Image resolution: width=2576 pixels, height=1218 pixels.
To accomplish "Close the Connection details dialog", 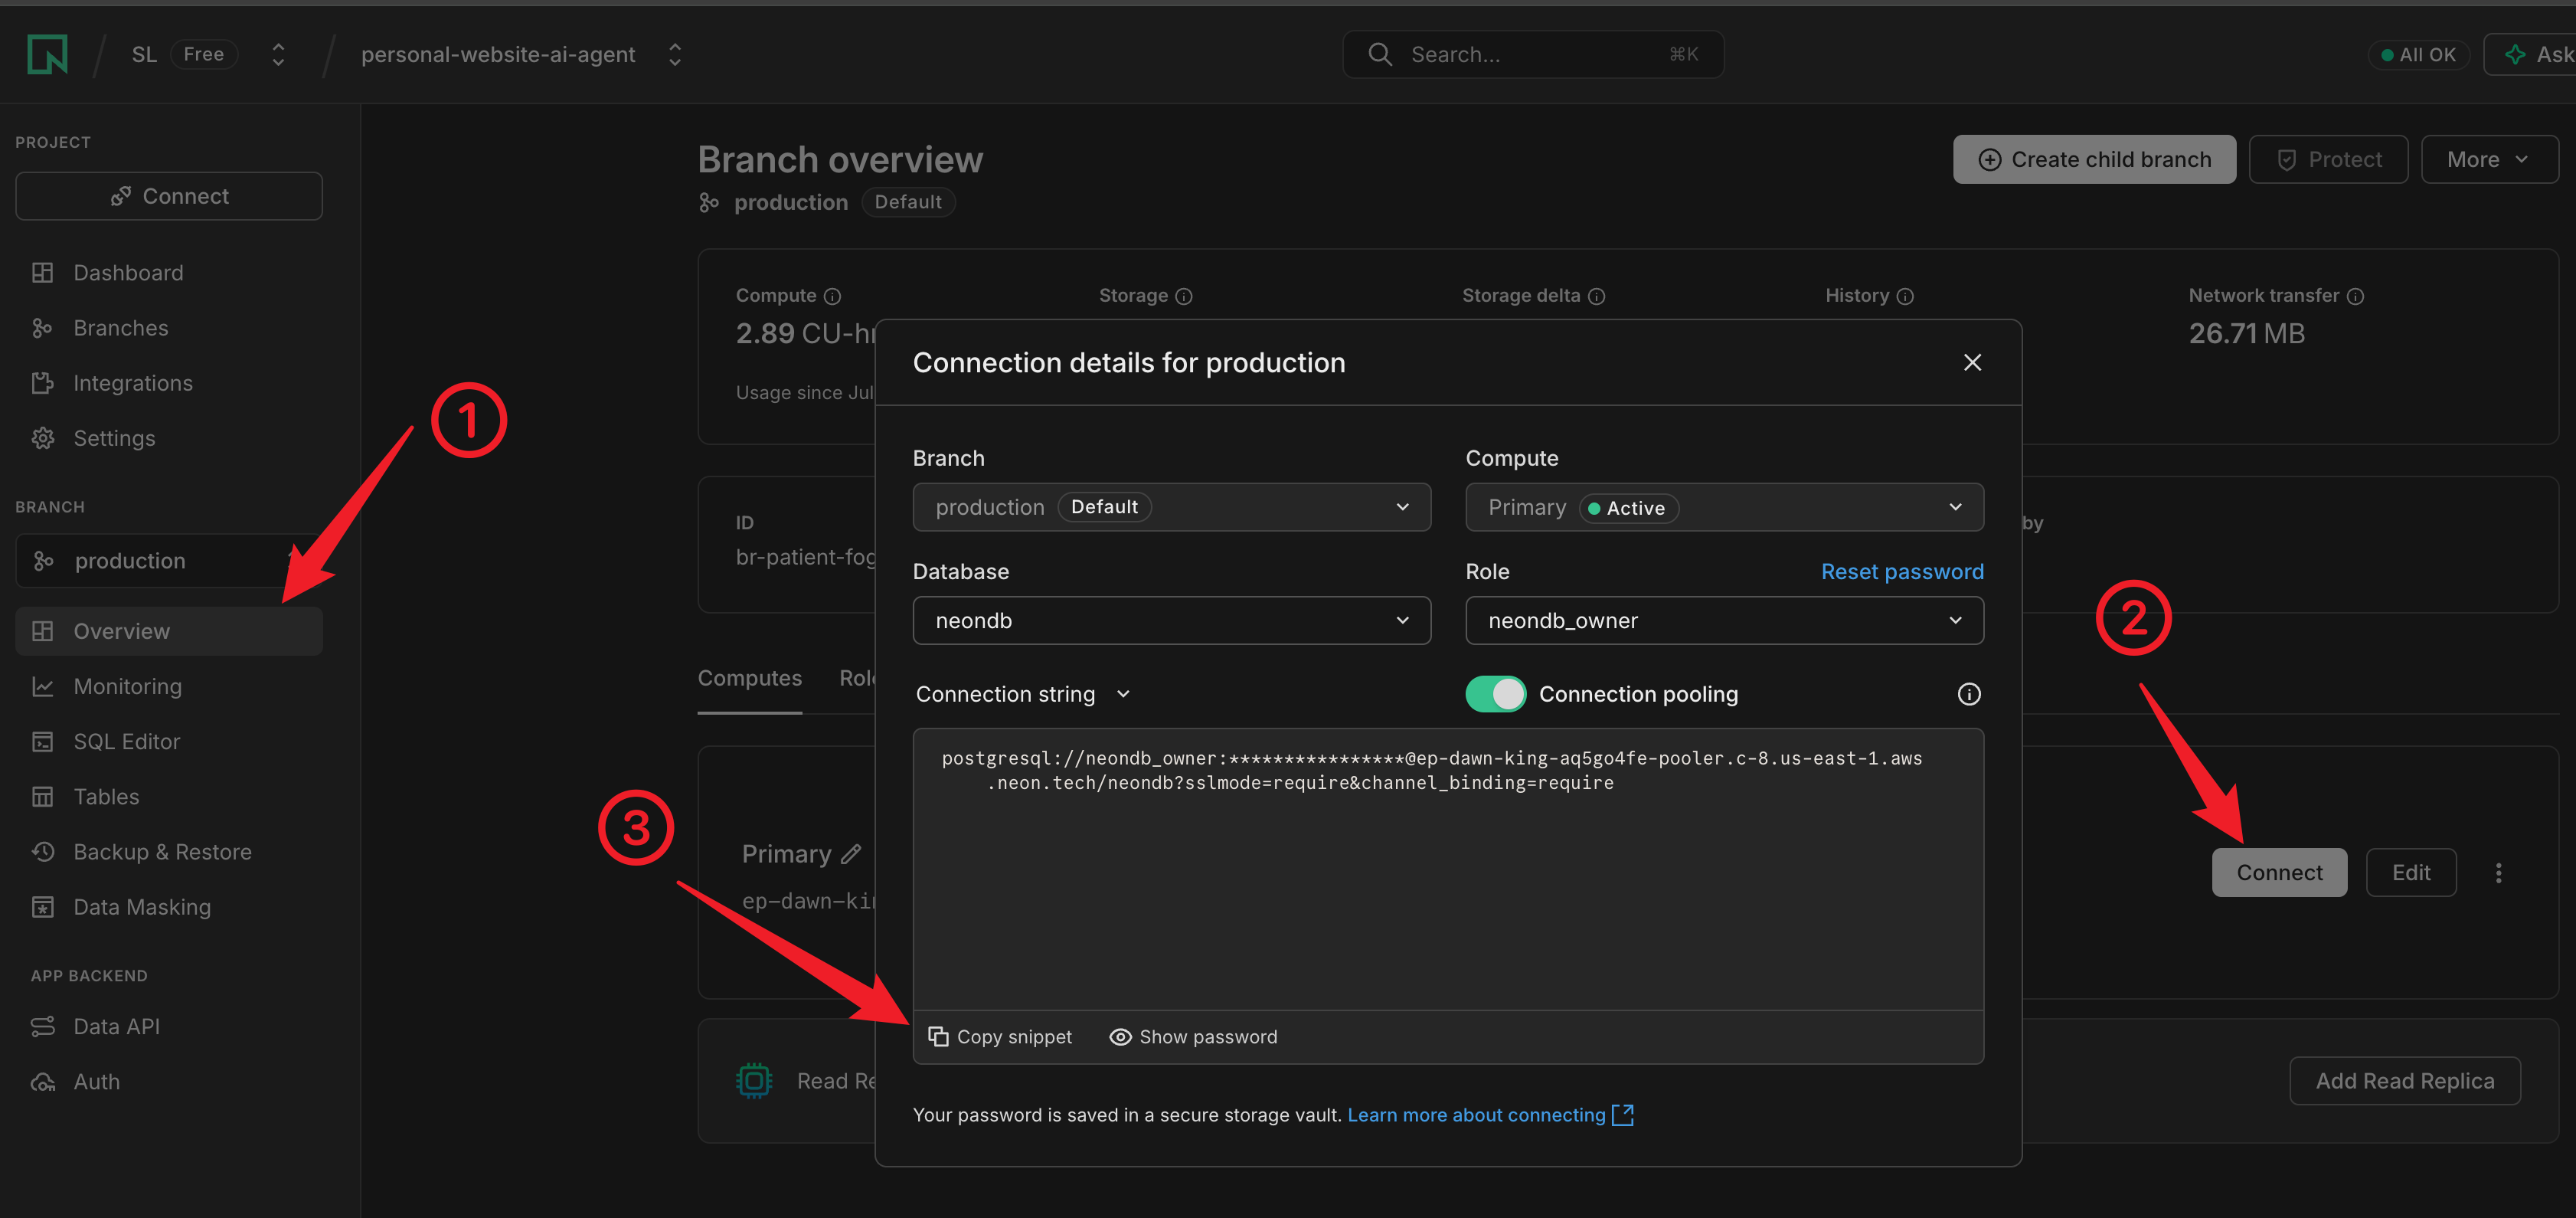I will pos(1972,362).
